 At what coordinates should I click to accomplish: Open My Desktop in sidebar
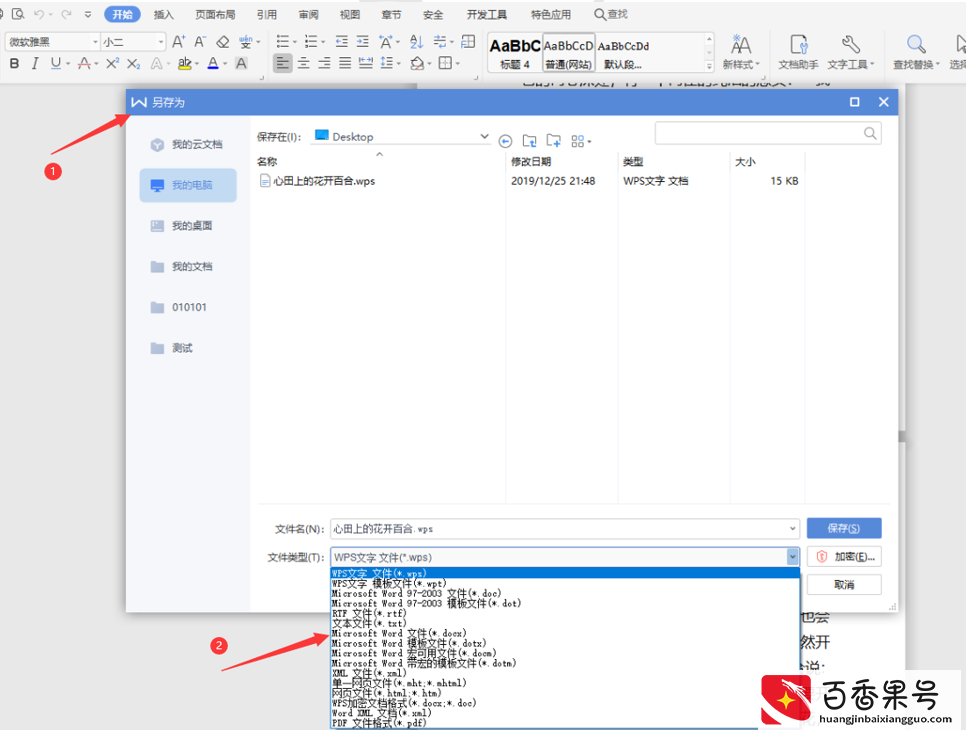[188, 225]
